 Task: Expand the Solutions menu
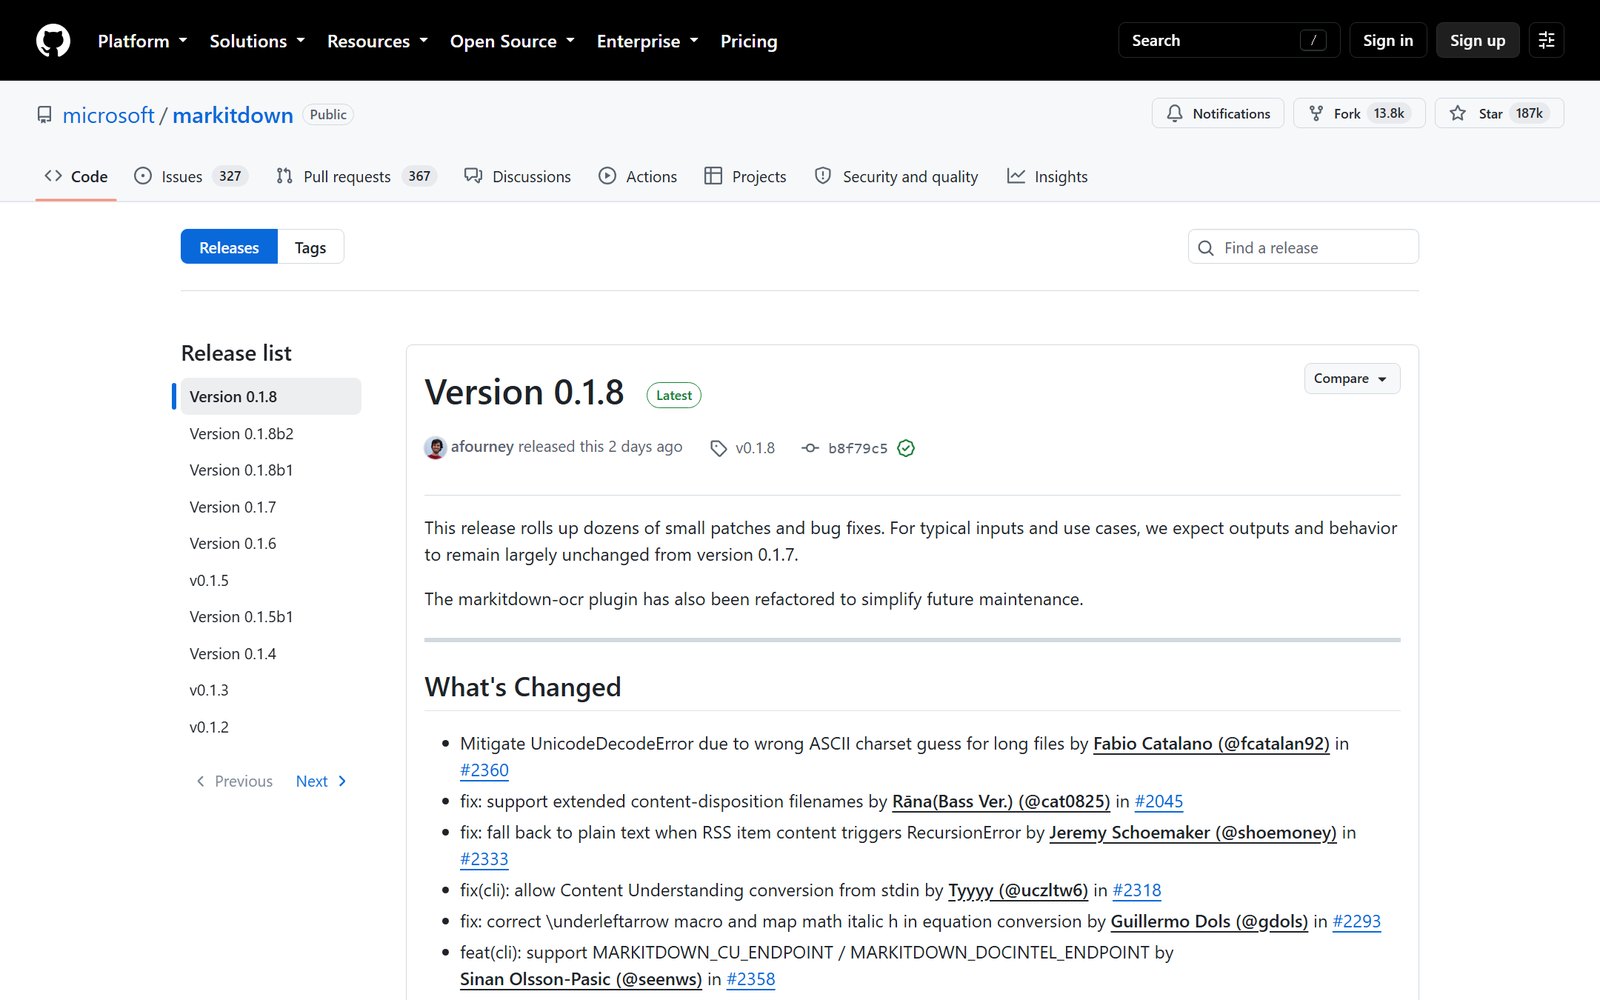click(x=257, y=41)
